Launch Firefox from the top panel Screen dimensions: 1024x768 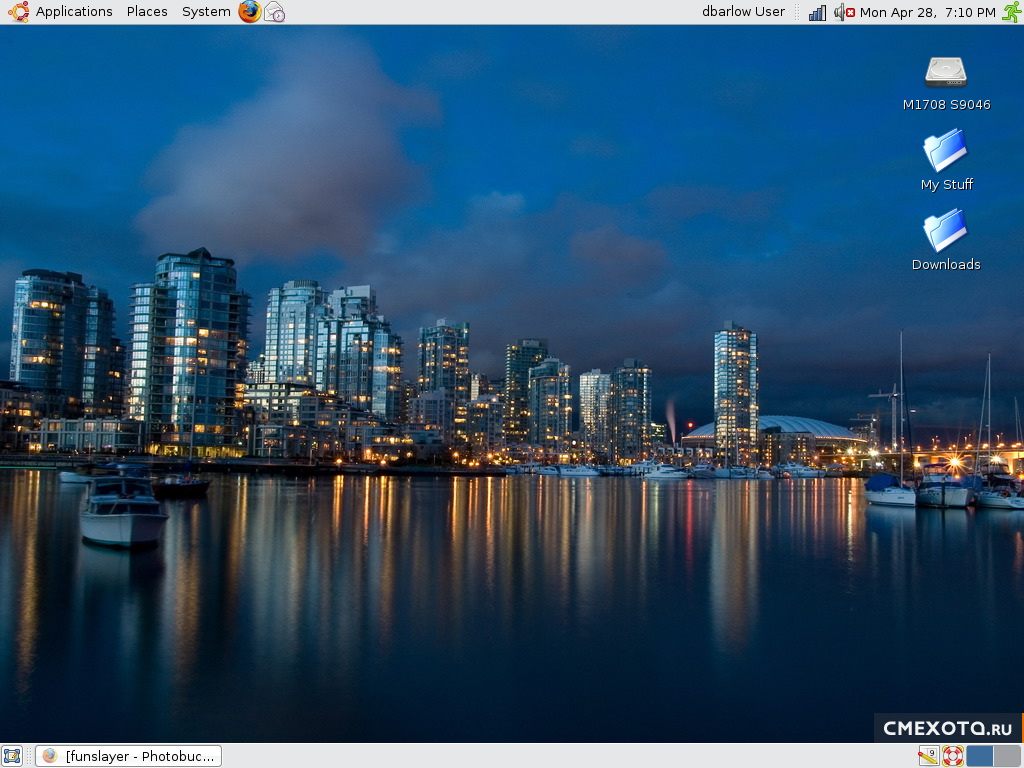point(249,12)
